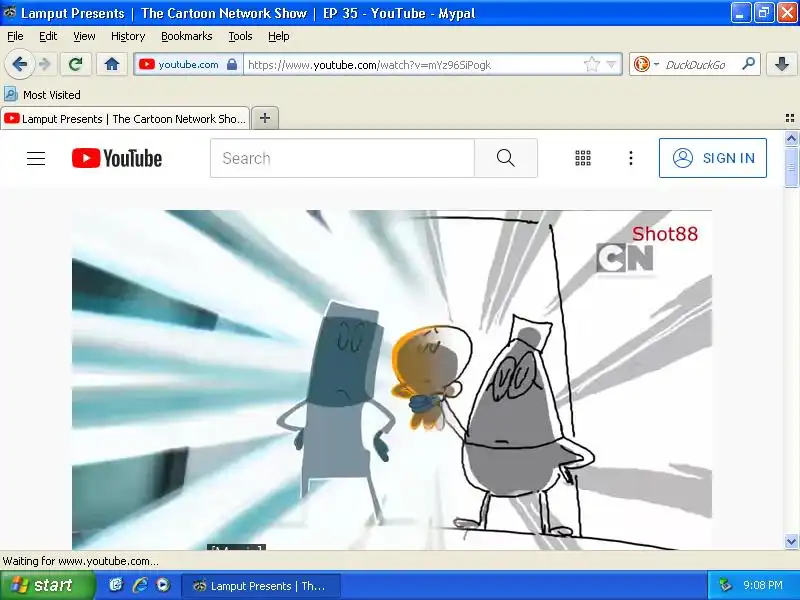Open the YouTube apps grid icon
Image resolution: width=800 pixels, height=600 pixels.
(583, 158)
